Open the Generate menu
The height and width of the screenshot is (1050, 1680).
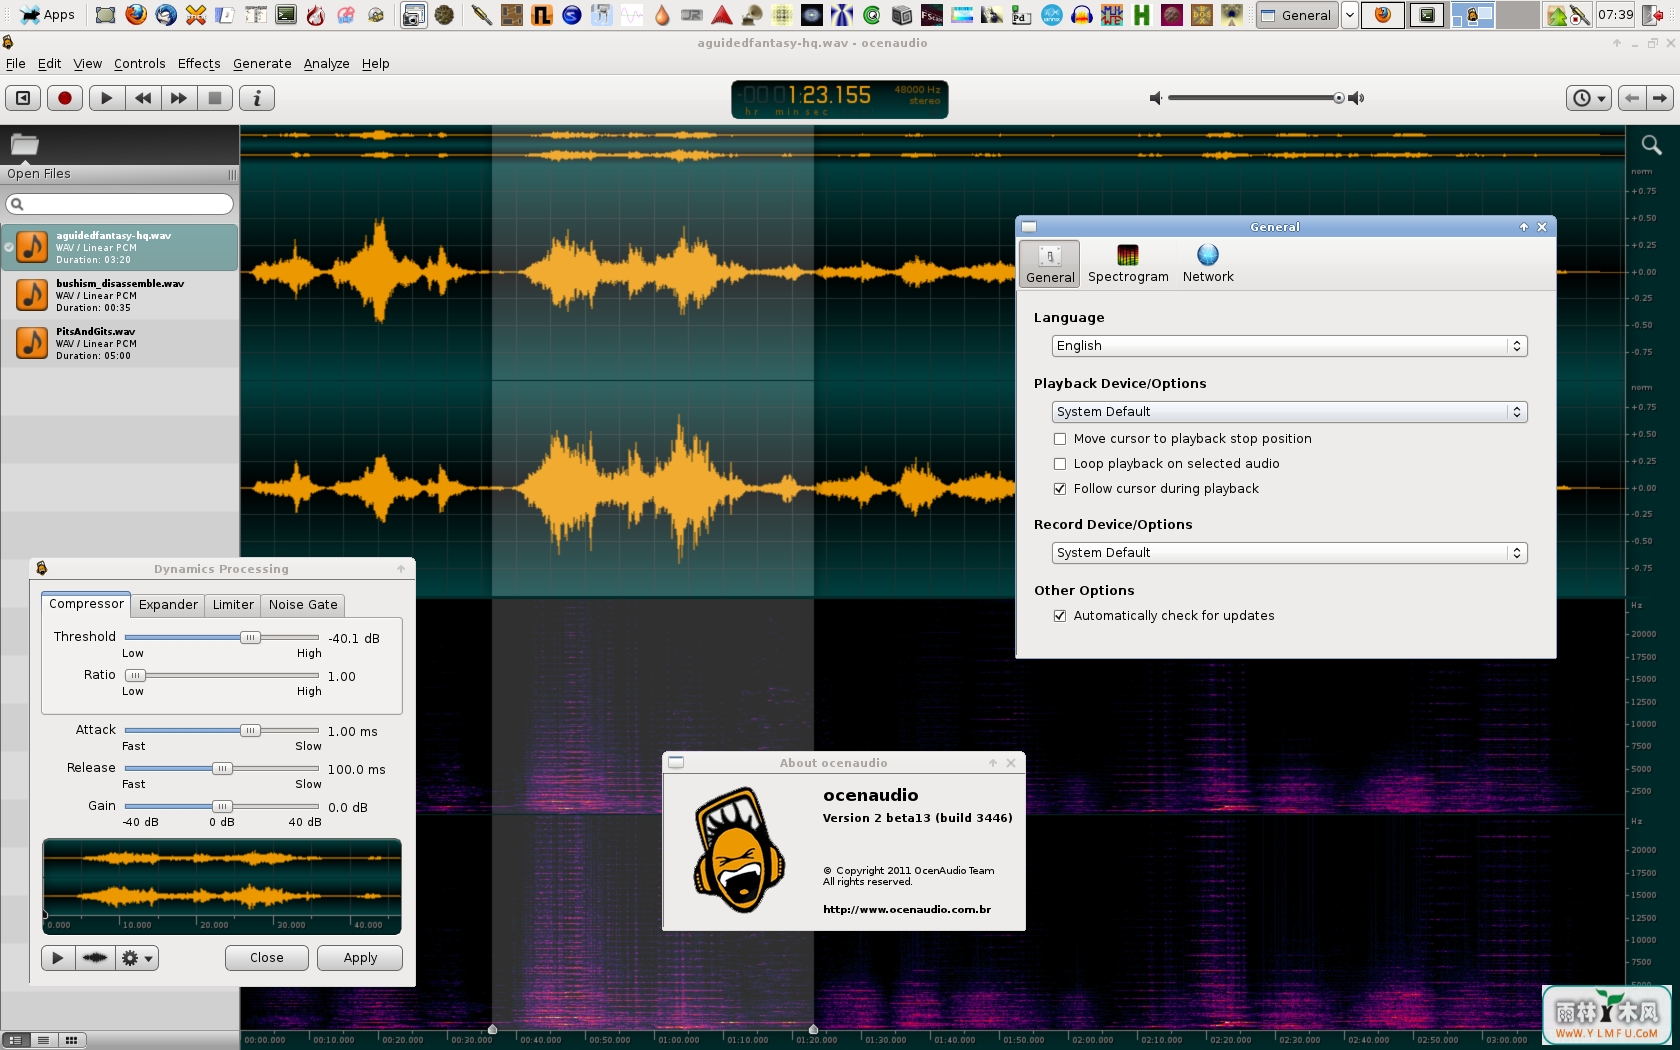(x=262, y=63)
